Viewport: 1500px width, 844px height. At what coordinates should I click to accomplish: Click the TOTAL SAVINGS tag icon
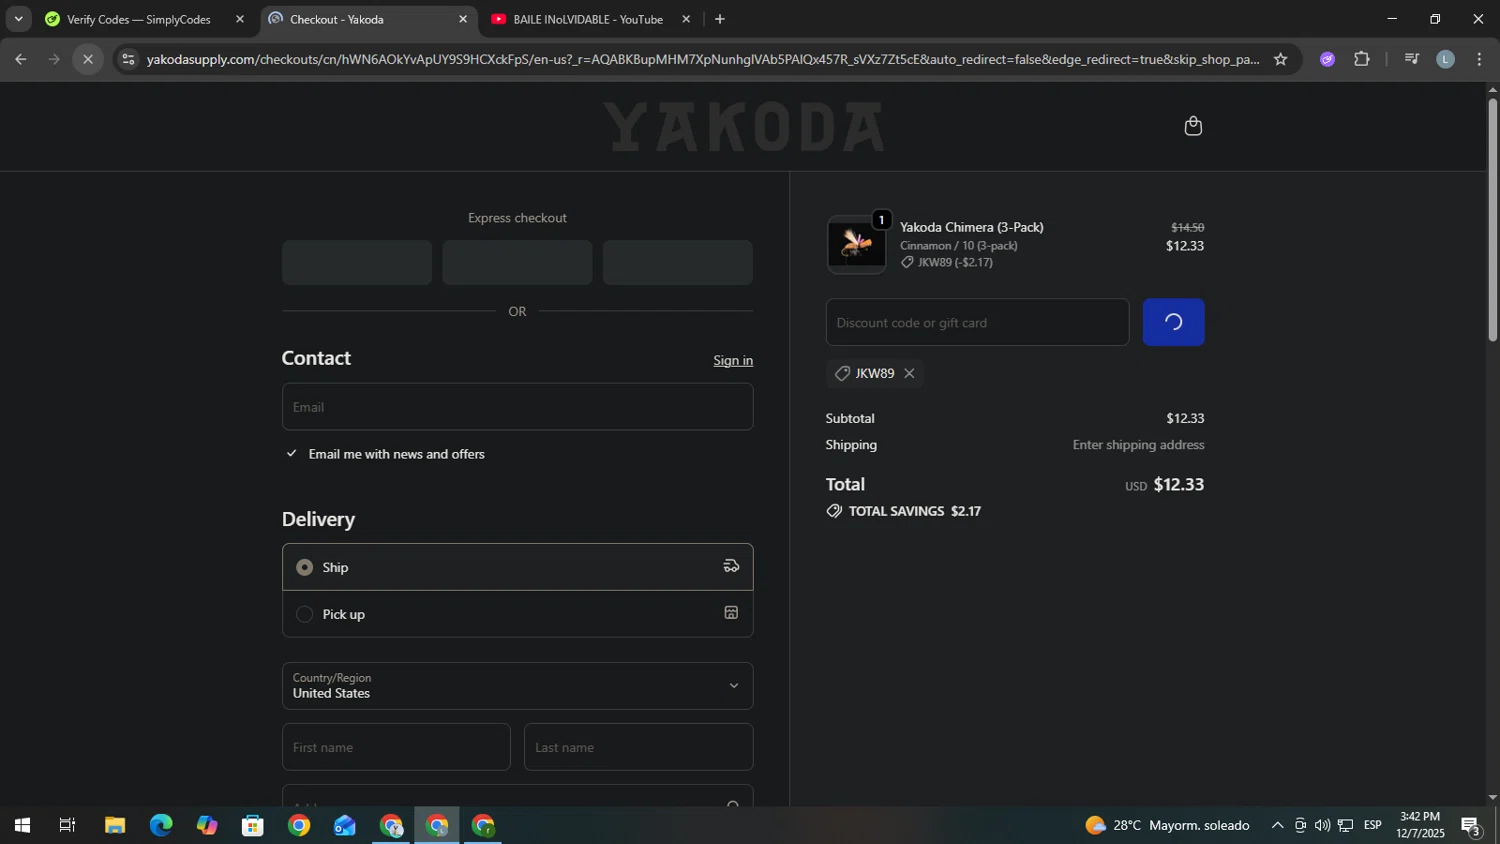coord(834,511)
